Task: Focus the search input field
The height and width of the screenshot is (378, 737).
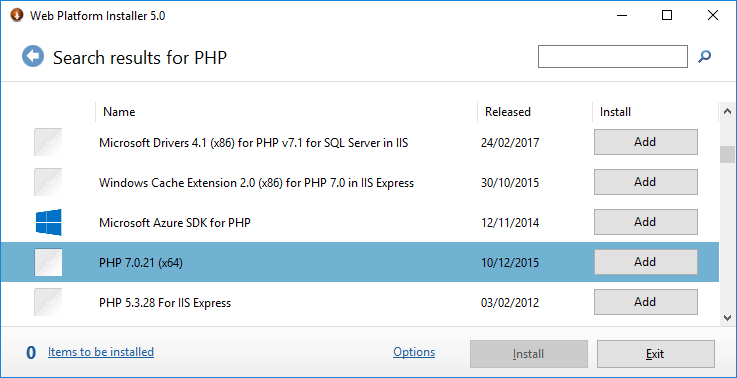Action: (x=612, y=56)
